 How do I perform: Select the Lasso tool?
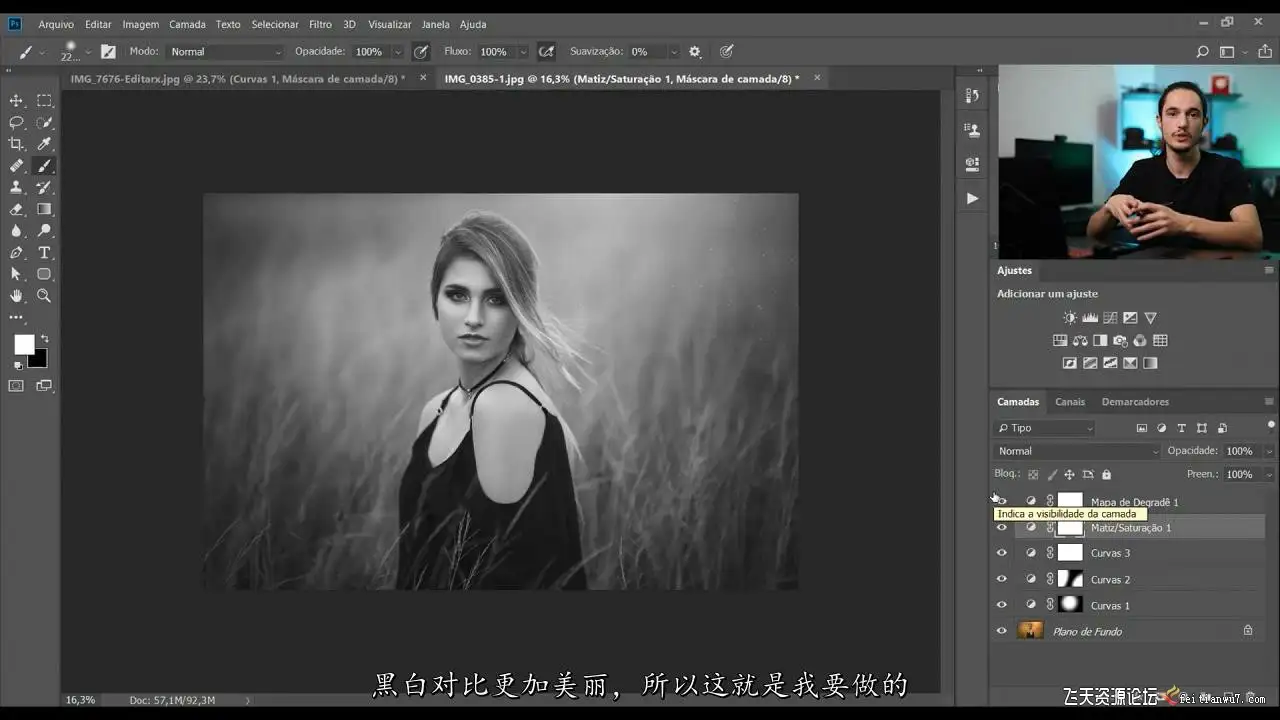pyautogui.click(x=16, y=123)
